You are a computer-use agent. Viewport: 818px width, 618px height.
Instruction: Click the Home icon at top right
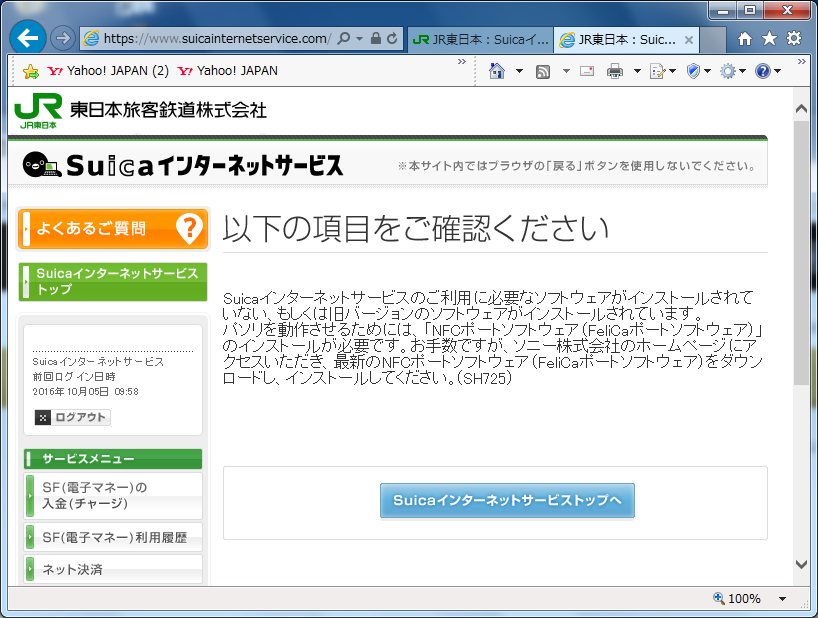(x=745, y=39)
